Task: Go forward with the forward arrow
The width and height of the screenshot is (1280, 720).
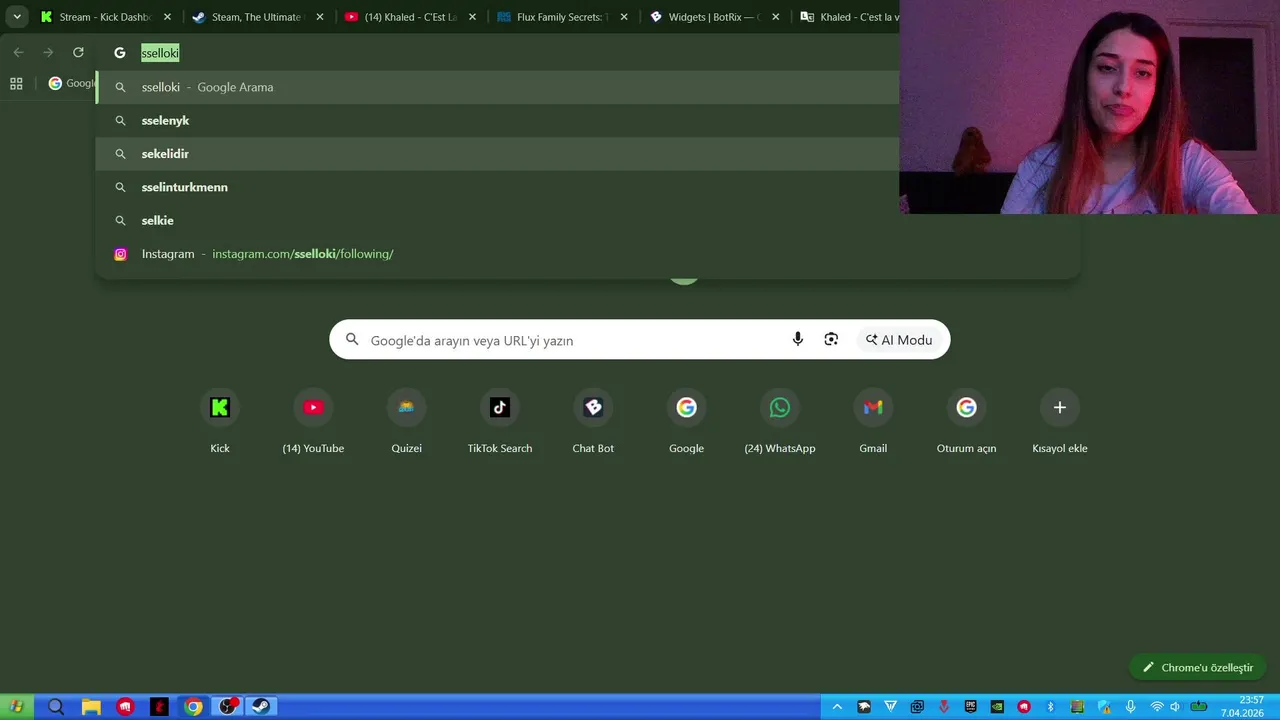Action: pyautogui.click(x=48, y=52)
